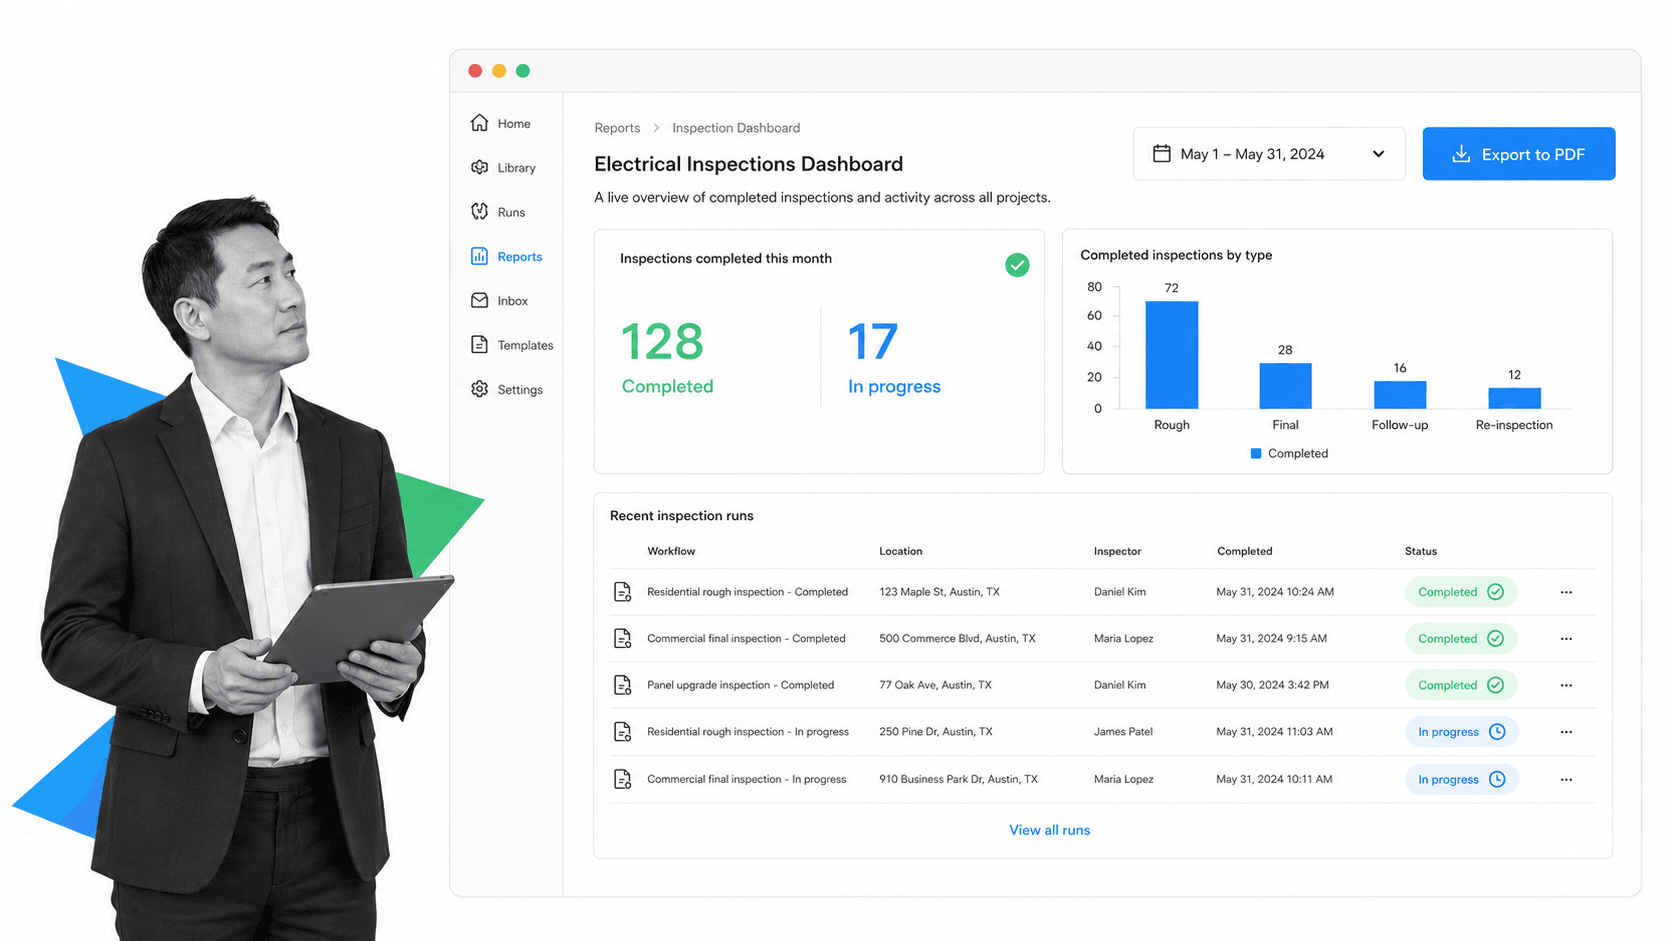Click document icon for 910 Business Park row
The height and width of the screenshot is (941, 1672).
[622, 779]
